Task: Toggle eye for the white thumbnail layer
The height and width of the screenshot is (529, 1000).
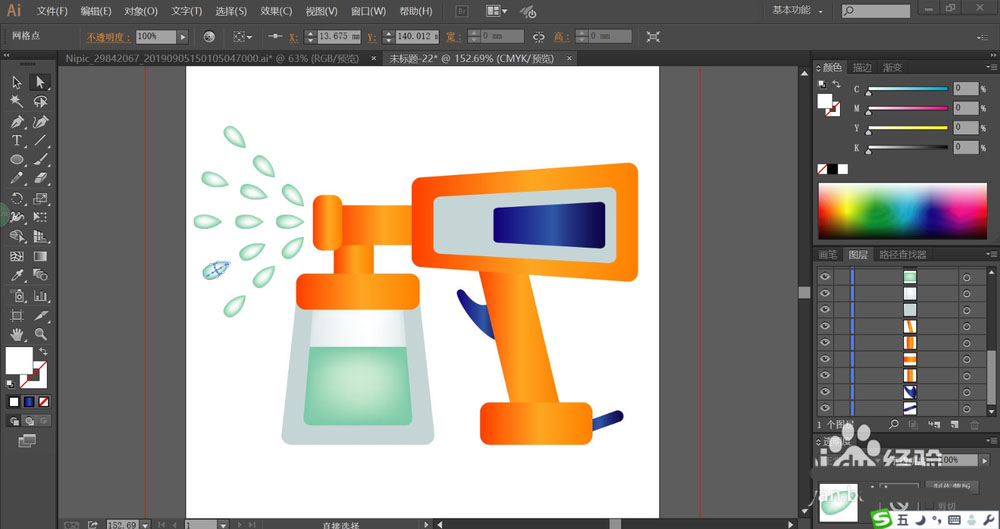Action: click(x=825, y=294)
